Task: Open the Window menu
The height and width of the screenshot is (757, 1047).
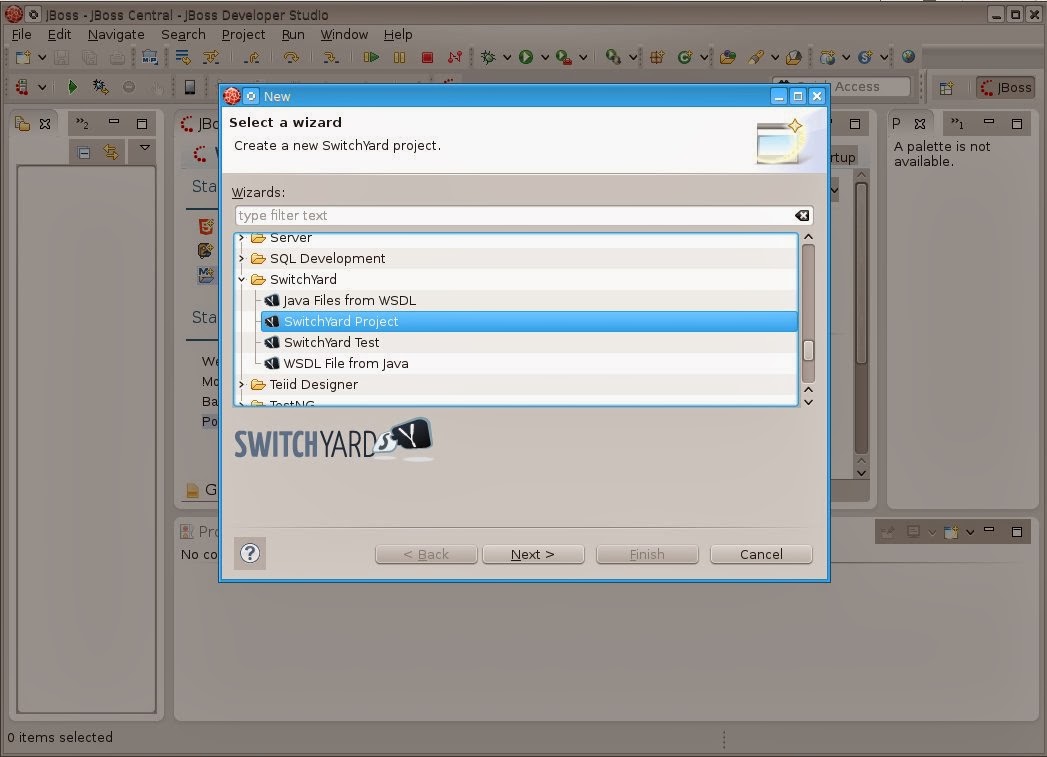Action: point(344,35)
